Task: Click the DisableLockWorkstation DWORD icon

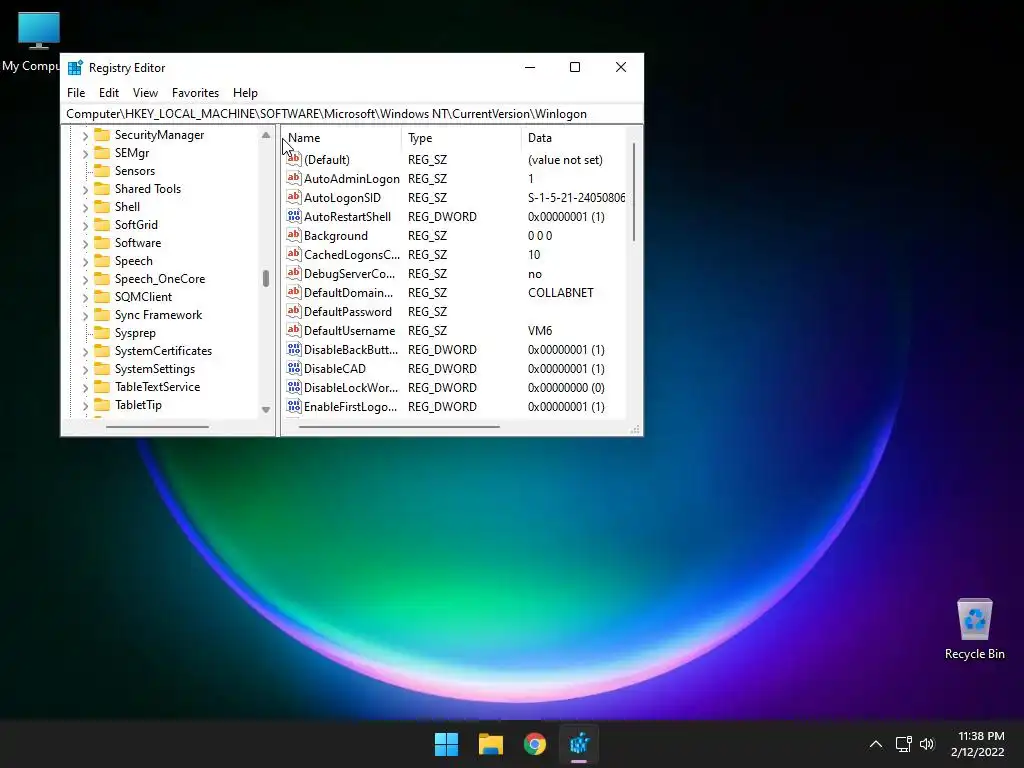Action: (294, 387)
